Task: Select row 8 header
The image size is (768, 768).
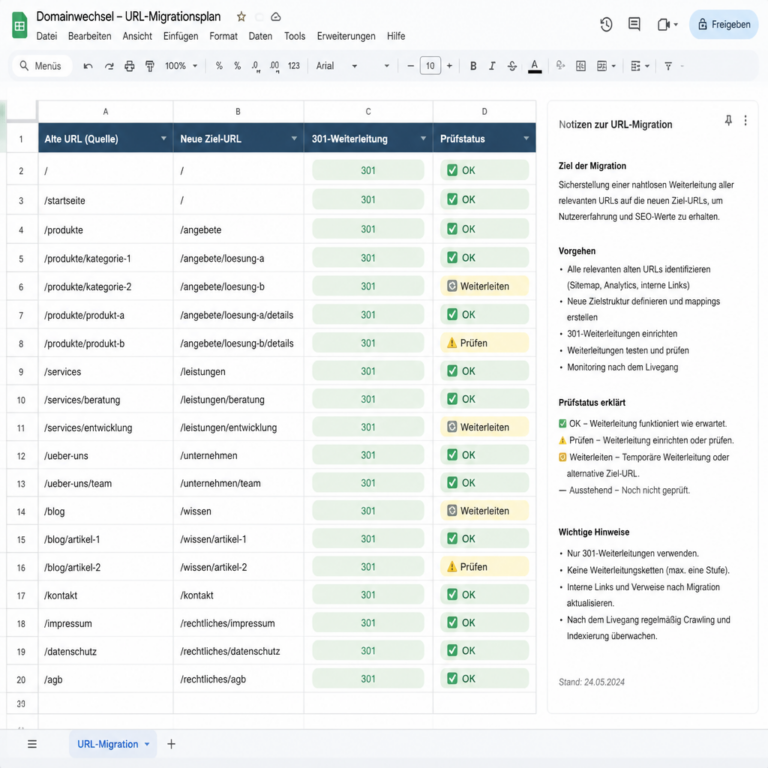Action: [x=21, y=343]
